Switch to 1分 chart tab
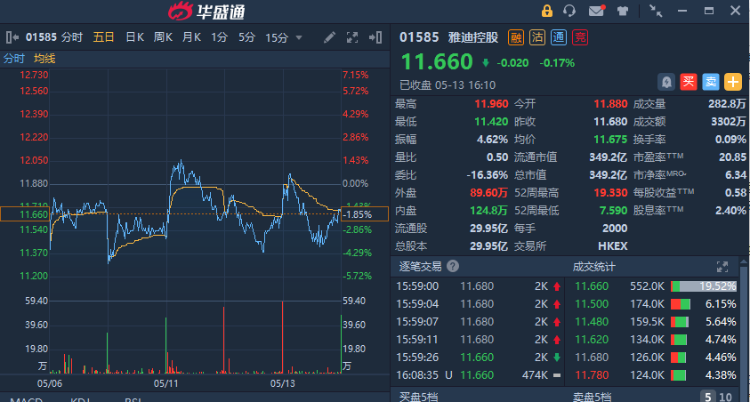The image size is (750, 402). pyautogui.click(x=219, y=37)
